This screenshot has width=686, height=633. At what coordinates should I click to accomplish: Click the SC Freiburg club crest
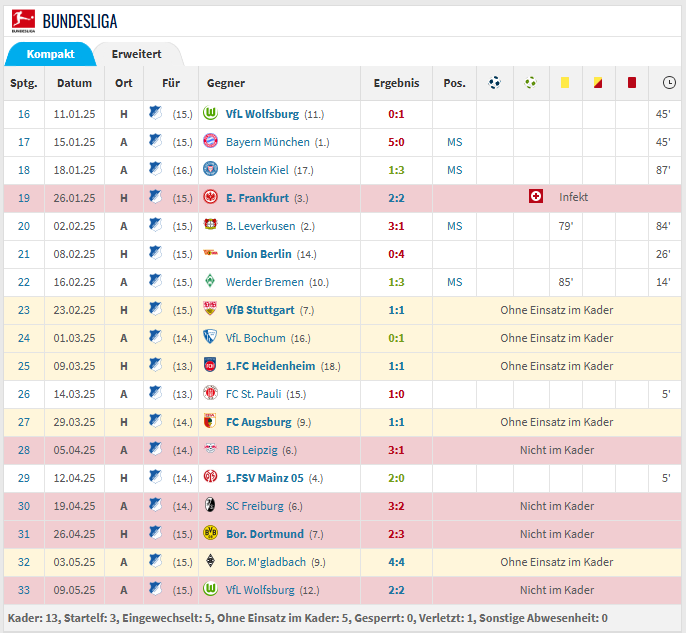coord(210,505)
